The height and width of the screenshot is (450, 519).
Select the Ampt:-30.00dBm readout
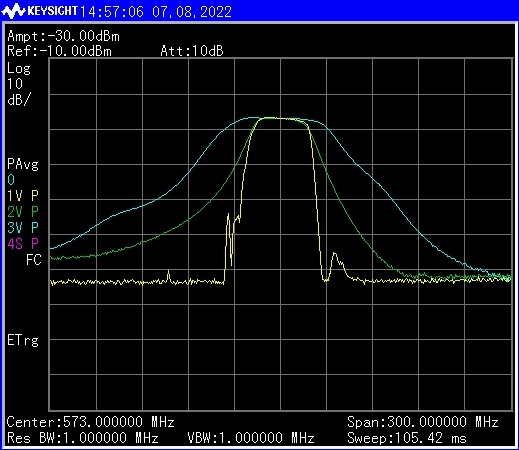[x=63, y=36]
